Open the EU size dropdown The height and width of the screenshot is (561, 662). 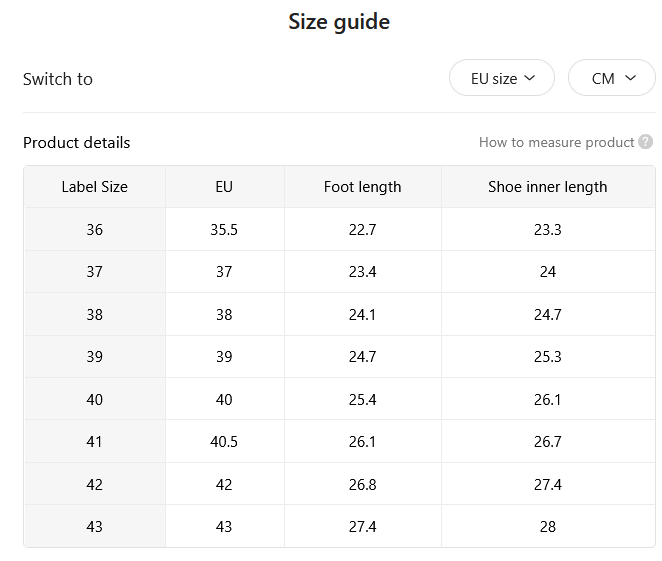click(502, 78)
